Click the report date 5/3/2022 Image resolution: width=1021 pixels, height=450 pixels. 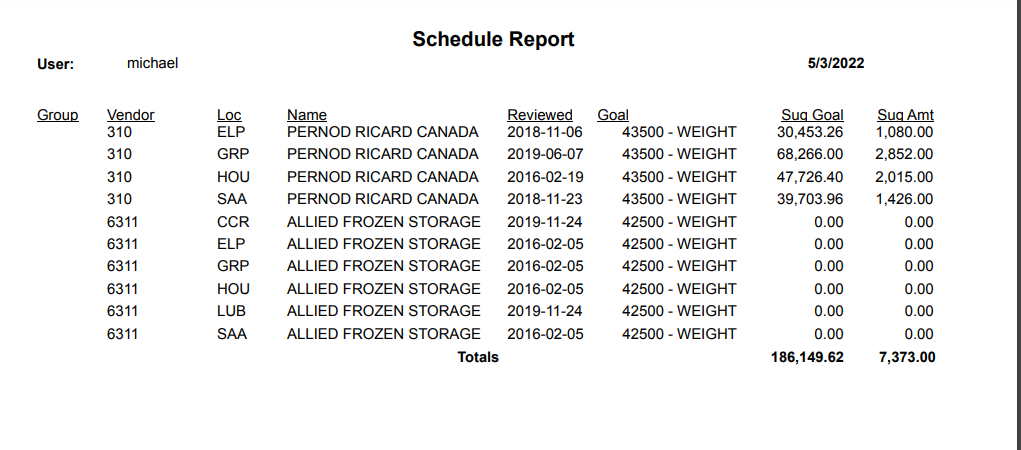tap(836, 63)
